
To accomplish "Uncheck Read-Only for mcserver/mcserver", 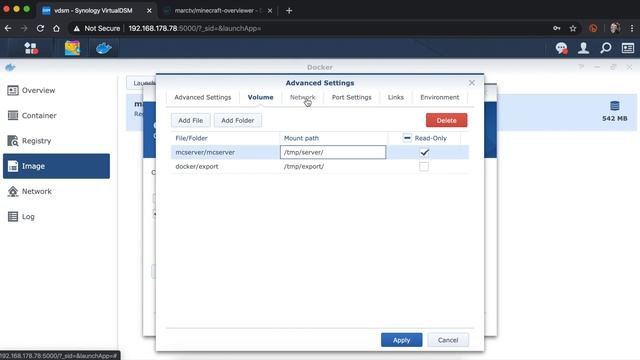I will [424, 152].
